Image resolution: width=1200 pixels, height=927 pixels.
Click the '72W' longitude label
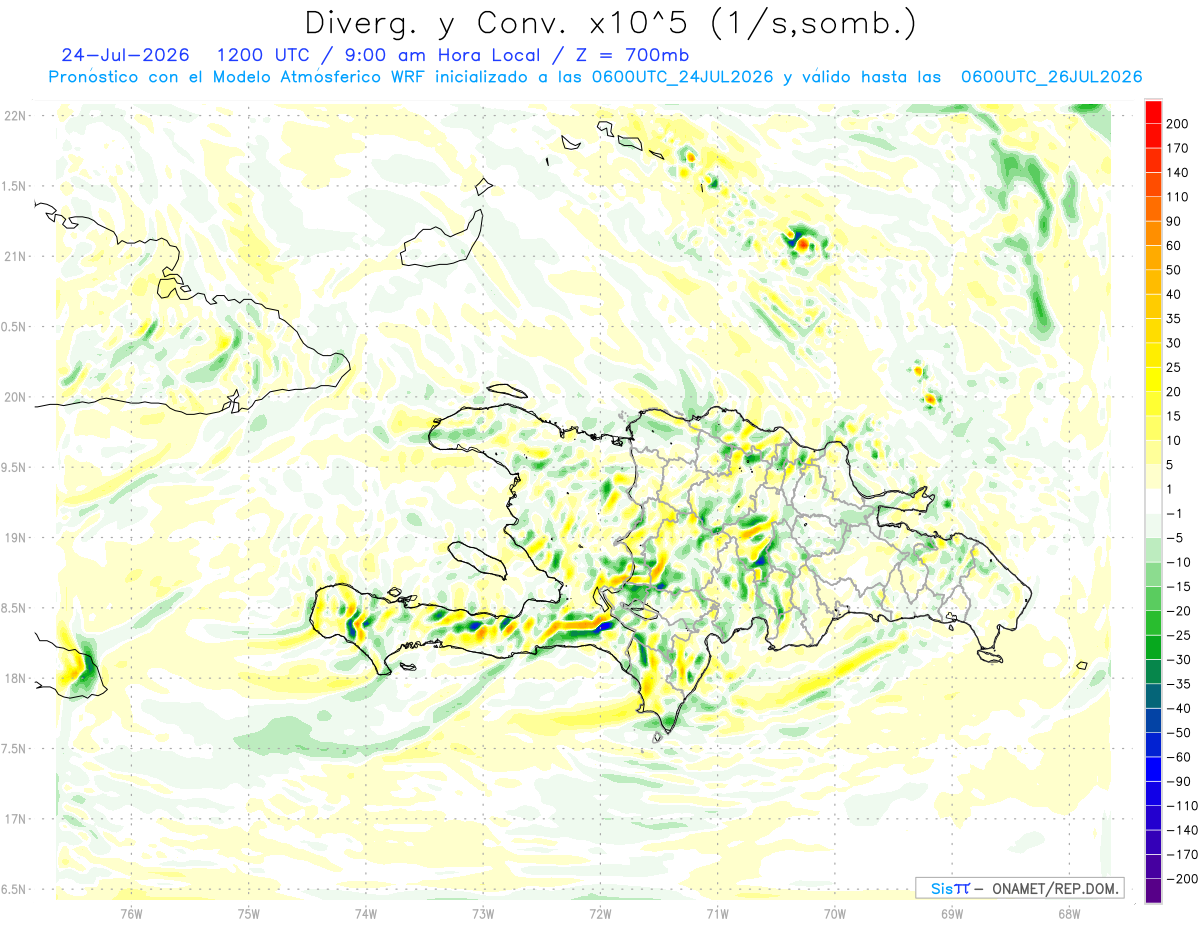(600, 913)
